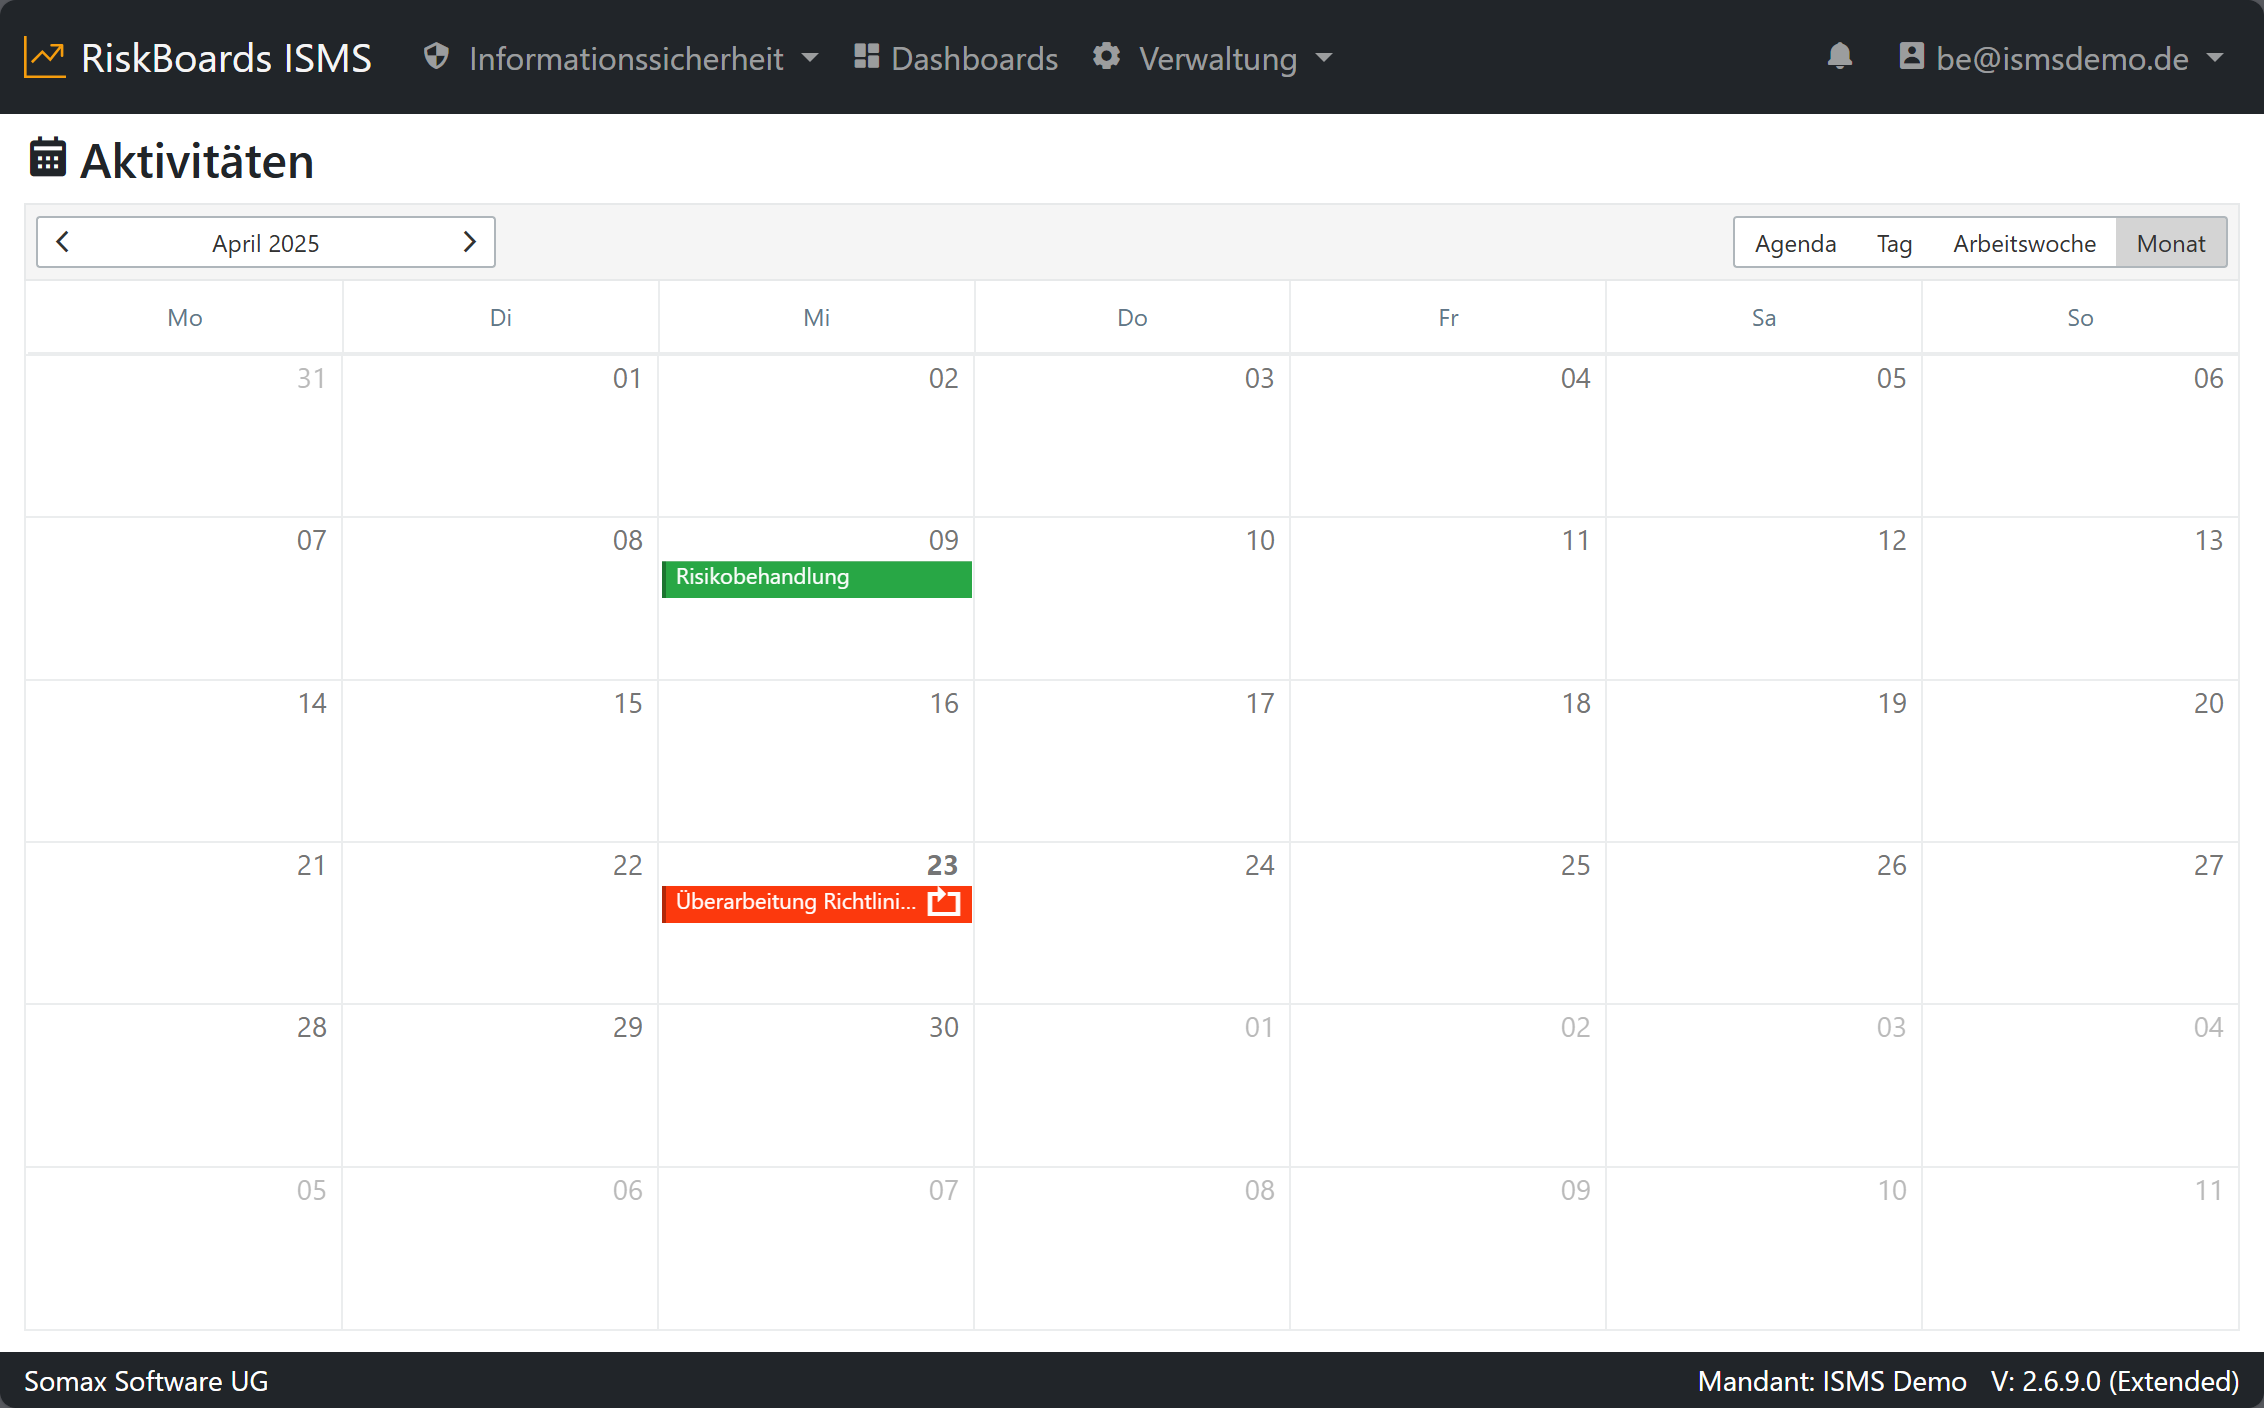Go to the previous month with left arrow
Viewport: 2264px width, 1408px height.
62,242
